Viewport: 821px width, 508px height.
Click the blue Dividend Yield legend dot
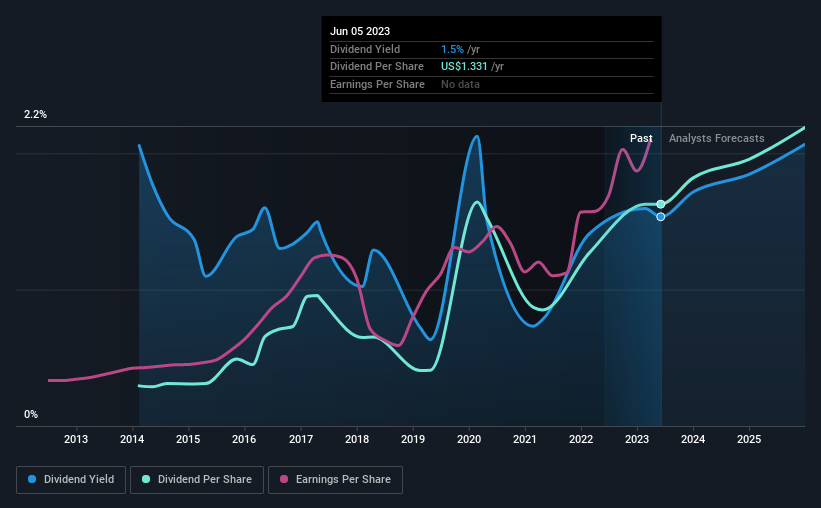pyautogui.click(x=32, y=479)
